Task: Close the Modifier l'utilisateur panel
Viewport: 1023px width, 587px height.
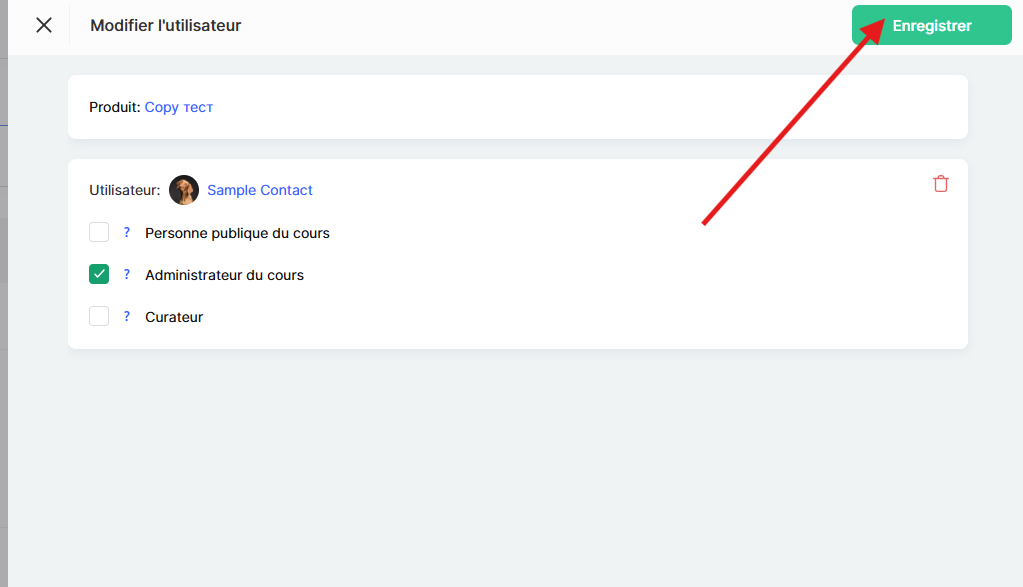Action: click(44, 25)
